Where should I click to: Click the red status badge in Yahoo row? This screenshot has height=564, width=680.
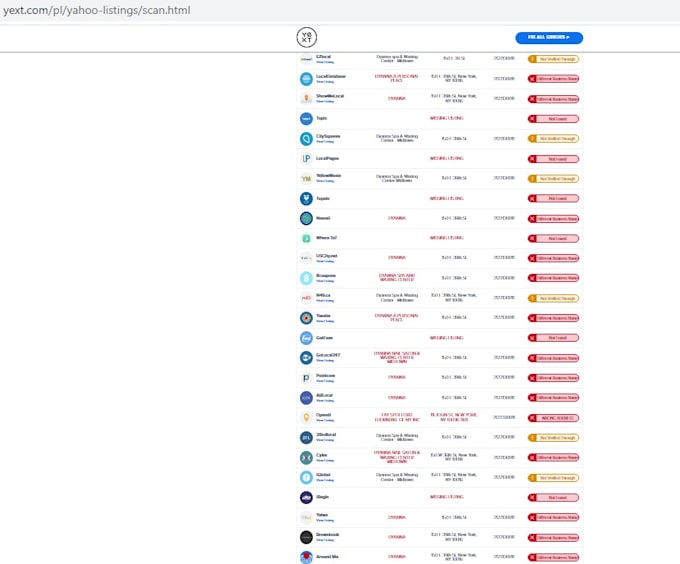[553, 517]
